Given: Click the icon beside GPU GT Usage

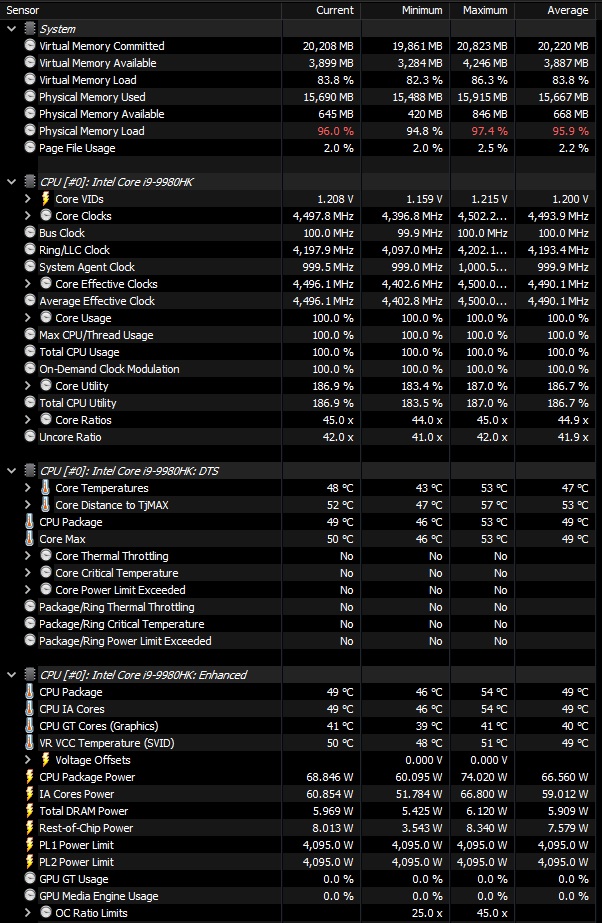Looking at the screenshot, I should (29, 879).
